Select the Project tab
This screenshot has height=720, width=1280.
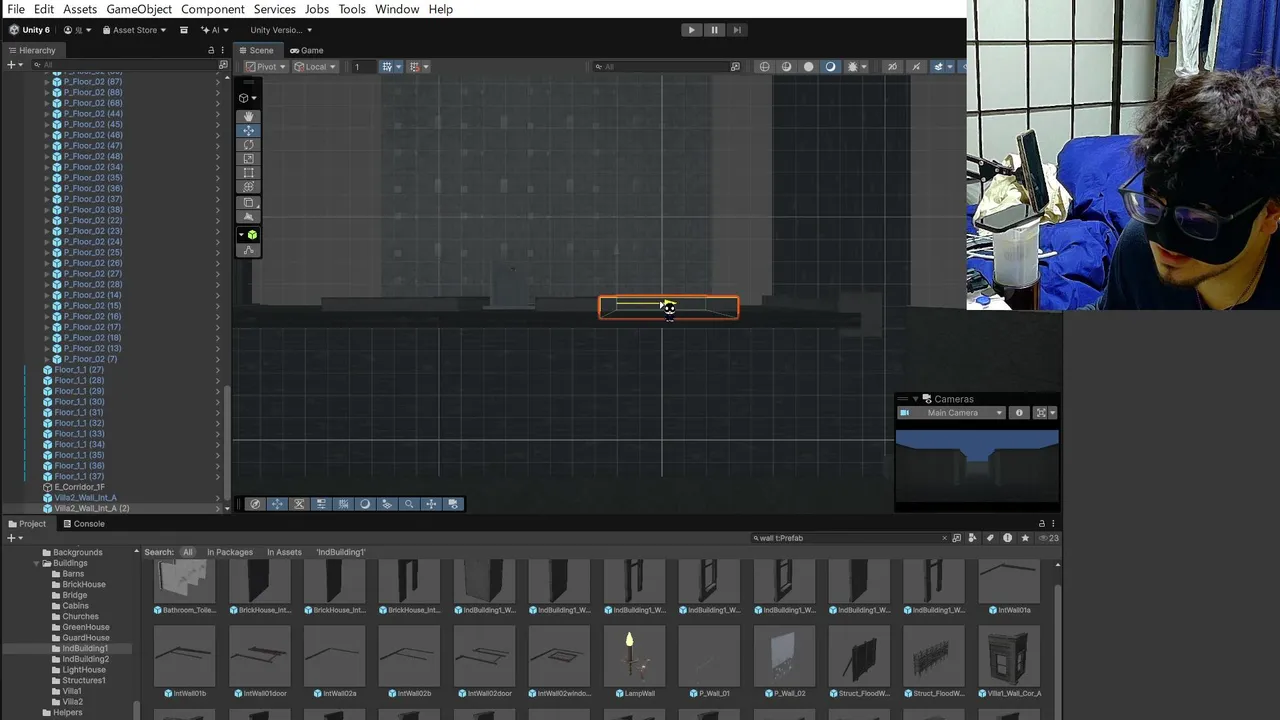click(x=26, y=524)
